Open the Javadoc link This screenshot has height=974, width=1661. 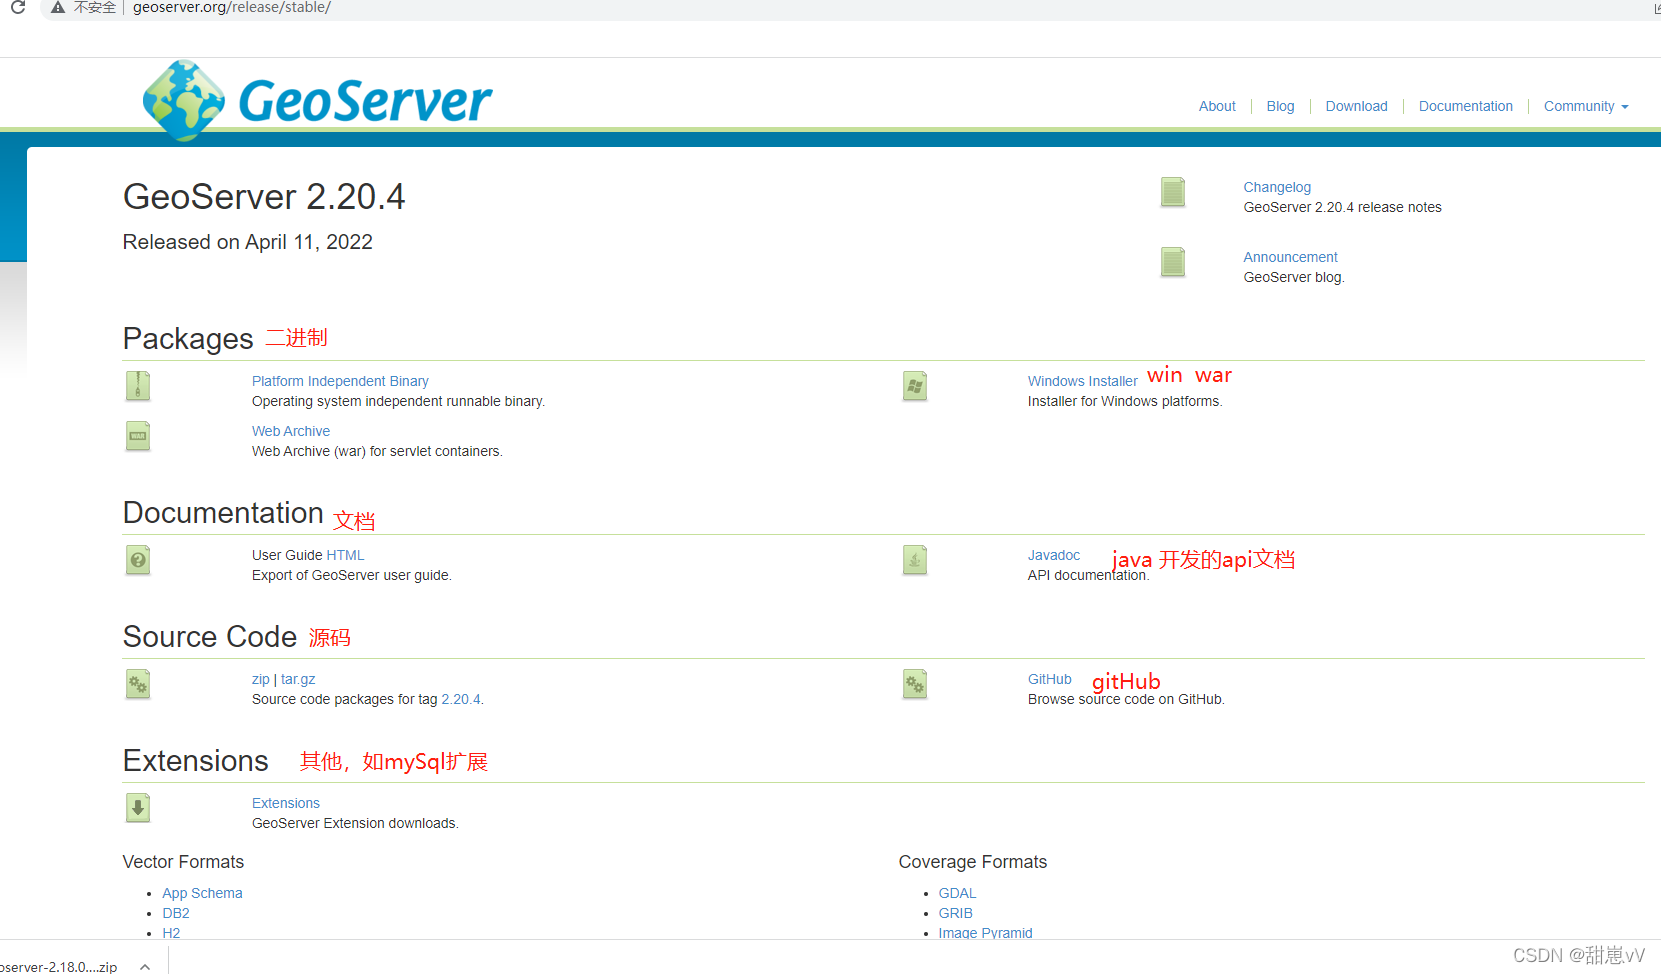click(1054, 555)
